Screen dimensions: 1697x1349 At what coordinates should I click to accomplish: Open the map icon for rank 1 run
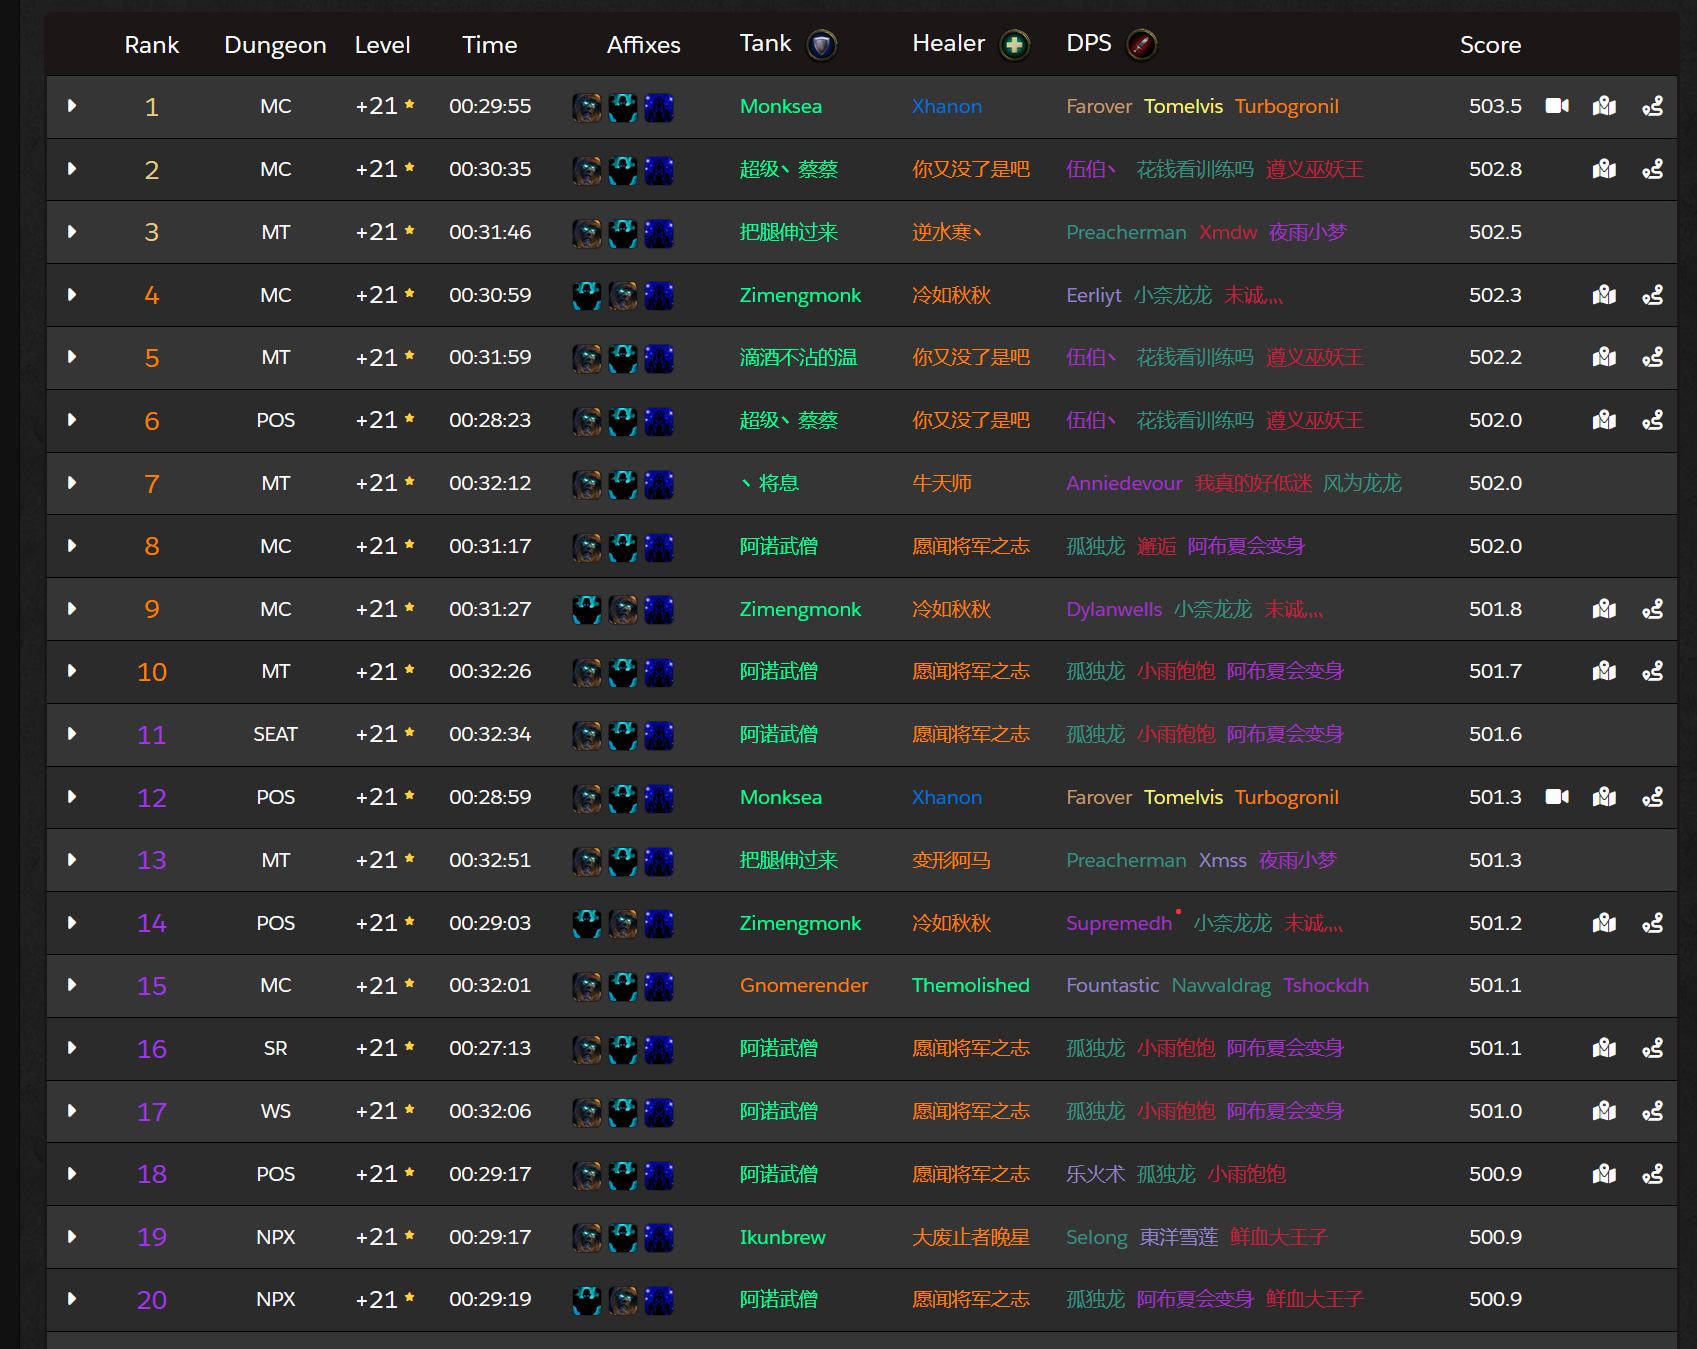tap(1605, 106)
